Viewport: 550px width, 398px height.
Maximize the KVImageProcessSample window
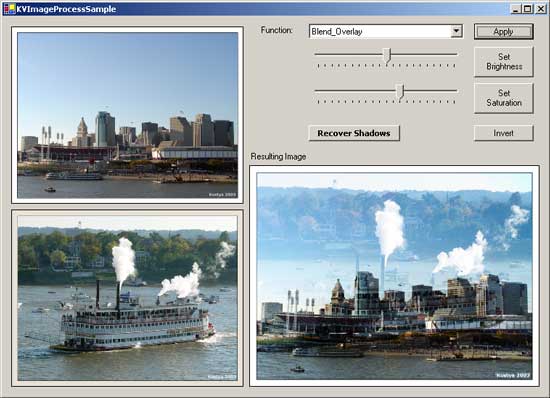[x=527, y=9]
